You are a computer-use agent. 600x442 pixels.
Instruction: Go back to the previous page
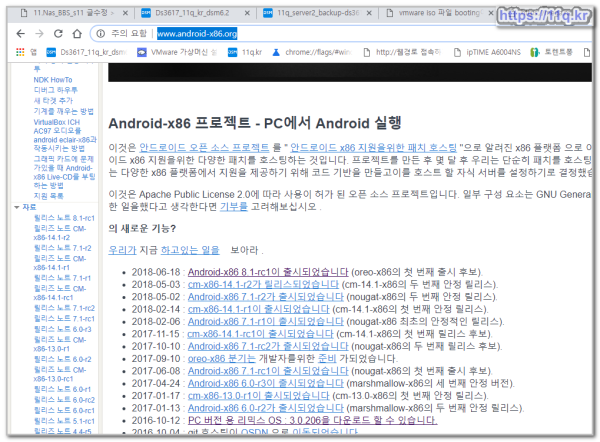coord(21,34)
